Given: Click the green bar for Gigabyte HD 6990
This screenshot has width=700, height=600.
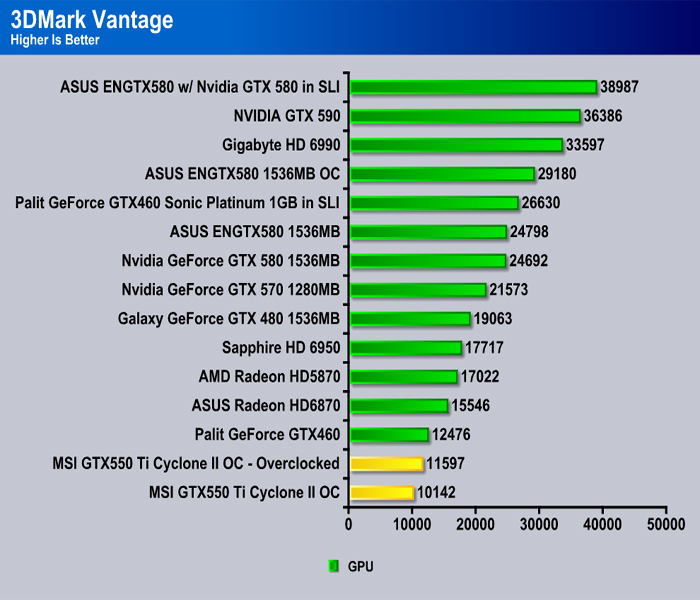Looking at the screenshot, I should 456,145.
